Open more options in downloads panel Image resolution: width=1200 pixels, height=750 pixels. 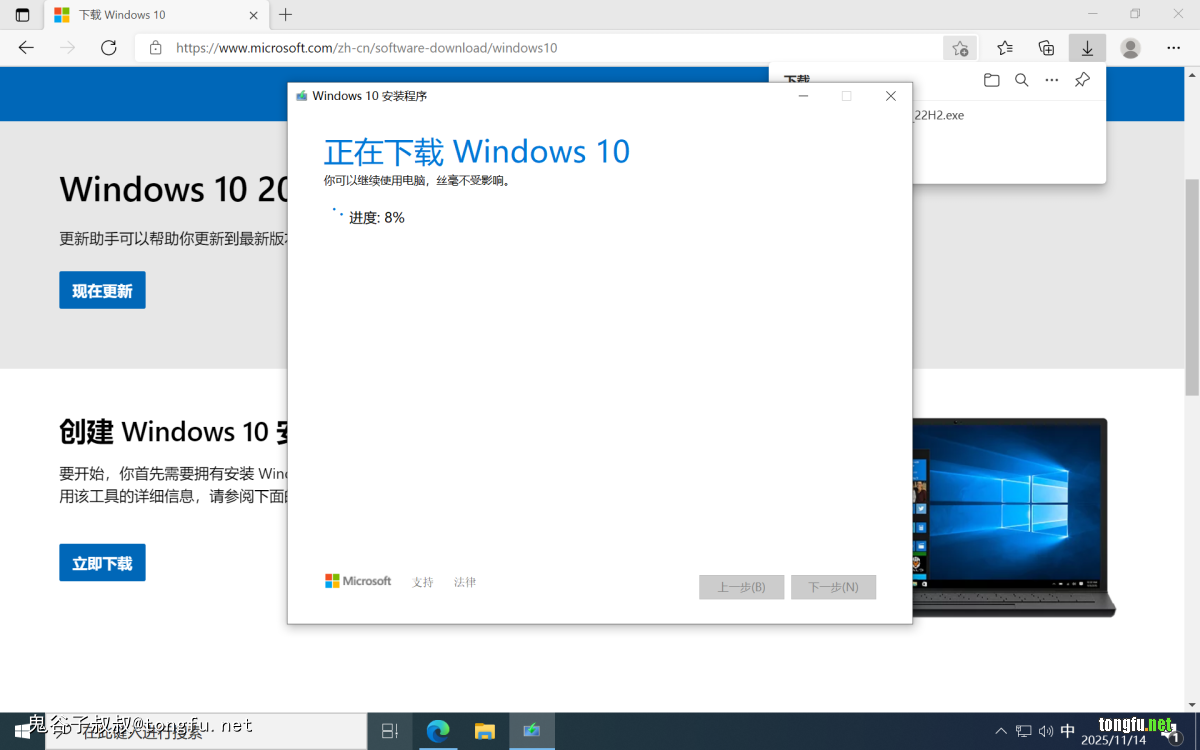(x=1051, y=80)
